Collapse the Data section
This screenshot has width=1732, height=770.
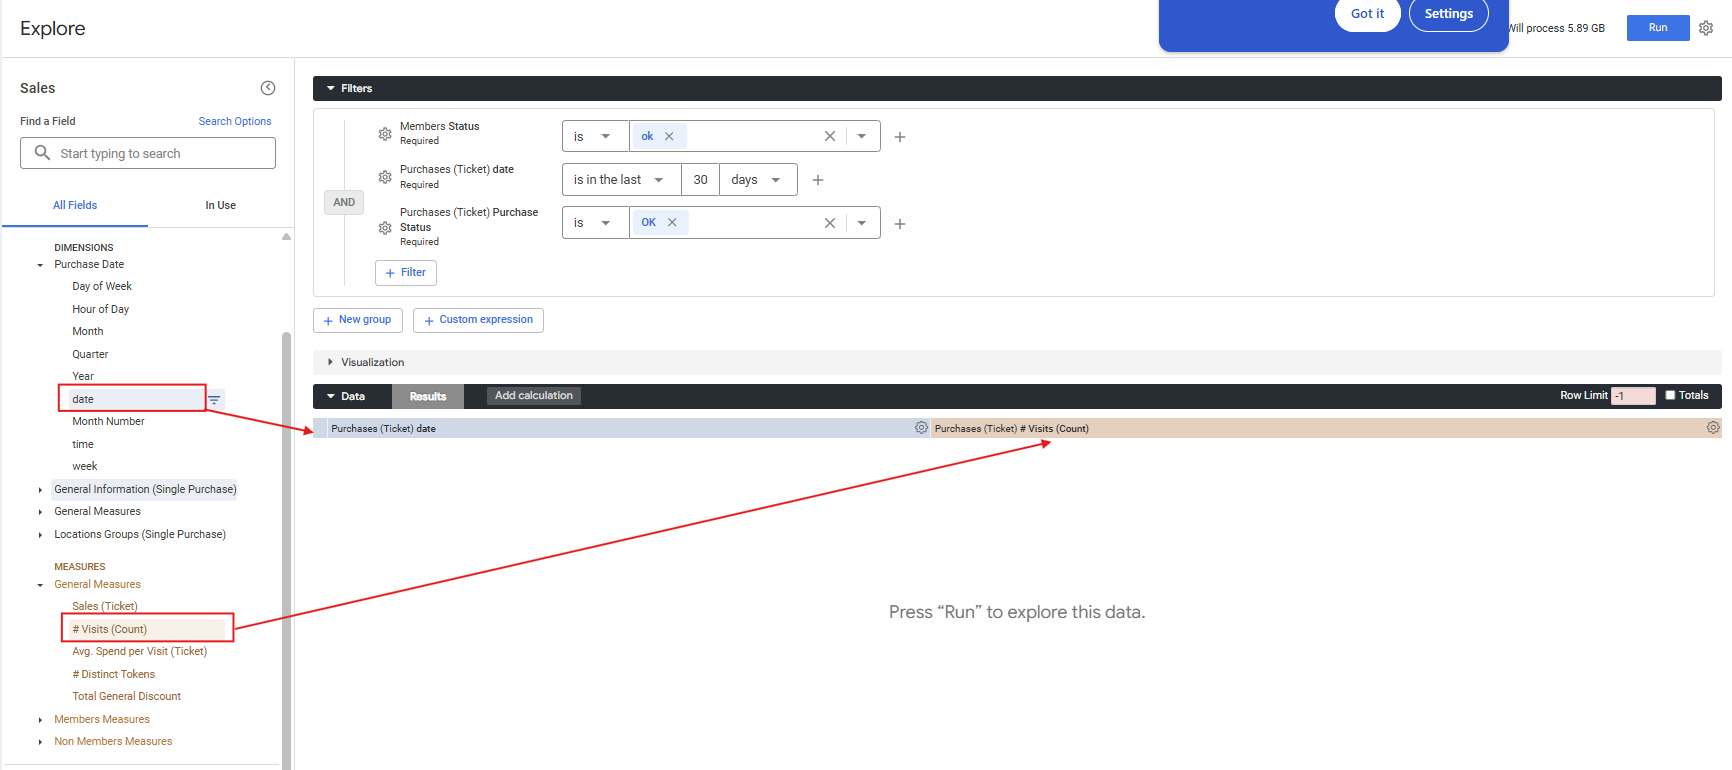click(x=346, y=396)
